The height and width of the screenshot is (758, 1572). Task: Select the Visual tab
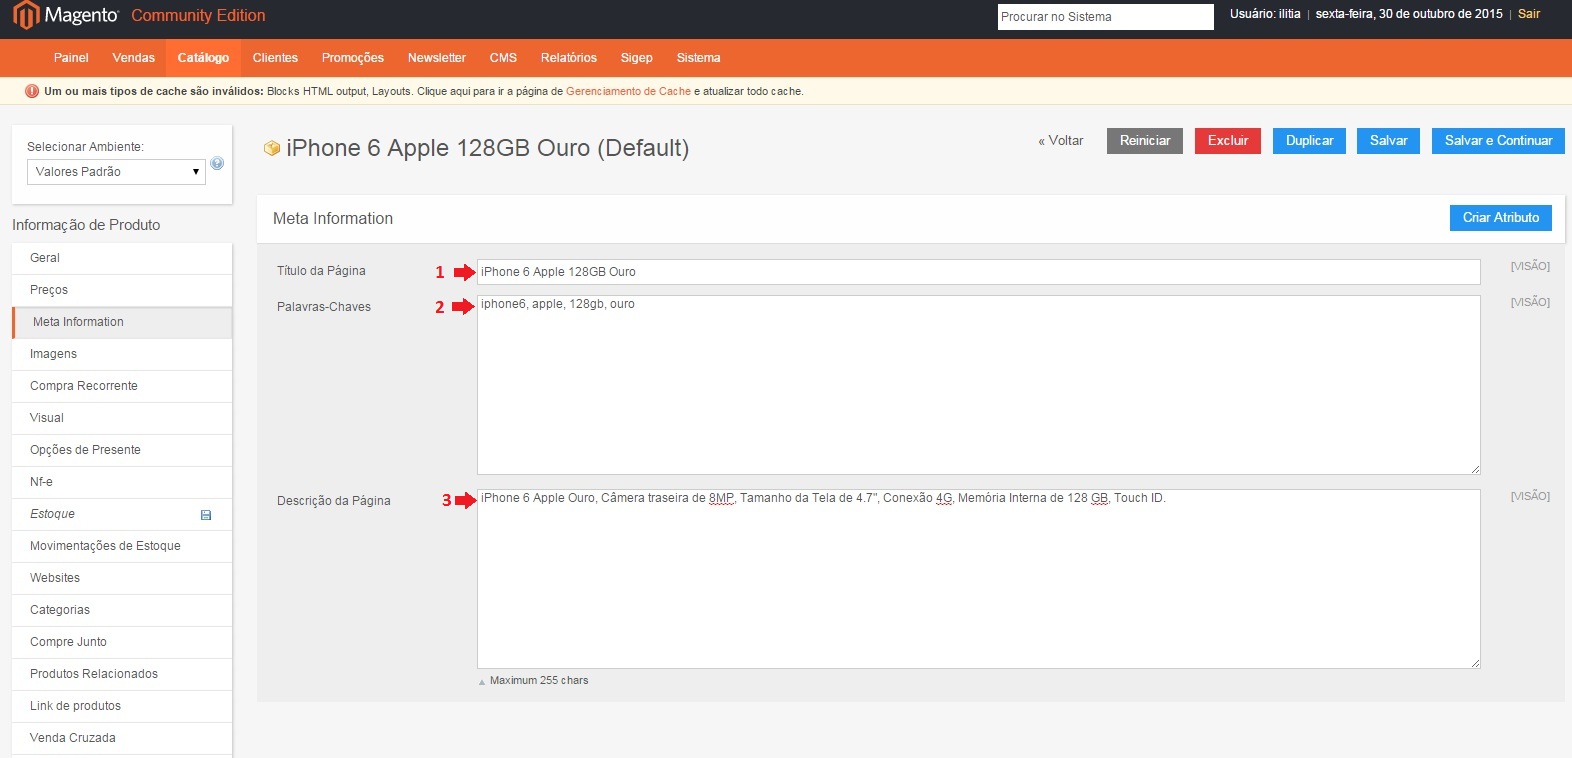click(x=122, y=418)
